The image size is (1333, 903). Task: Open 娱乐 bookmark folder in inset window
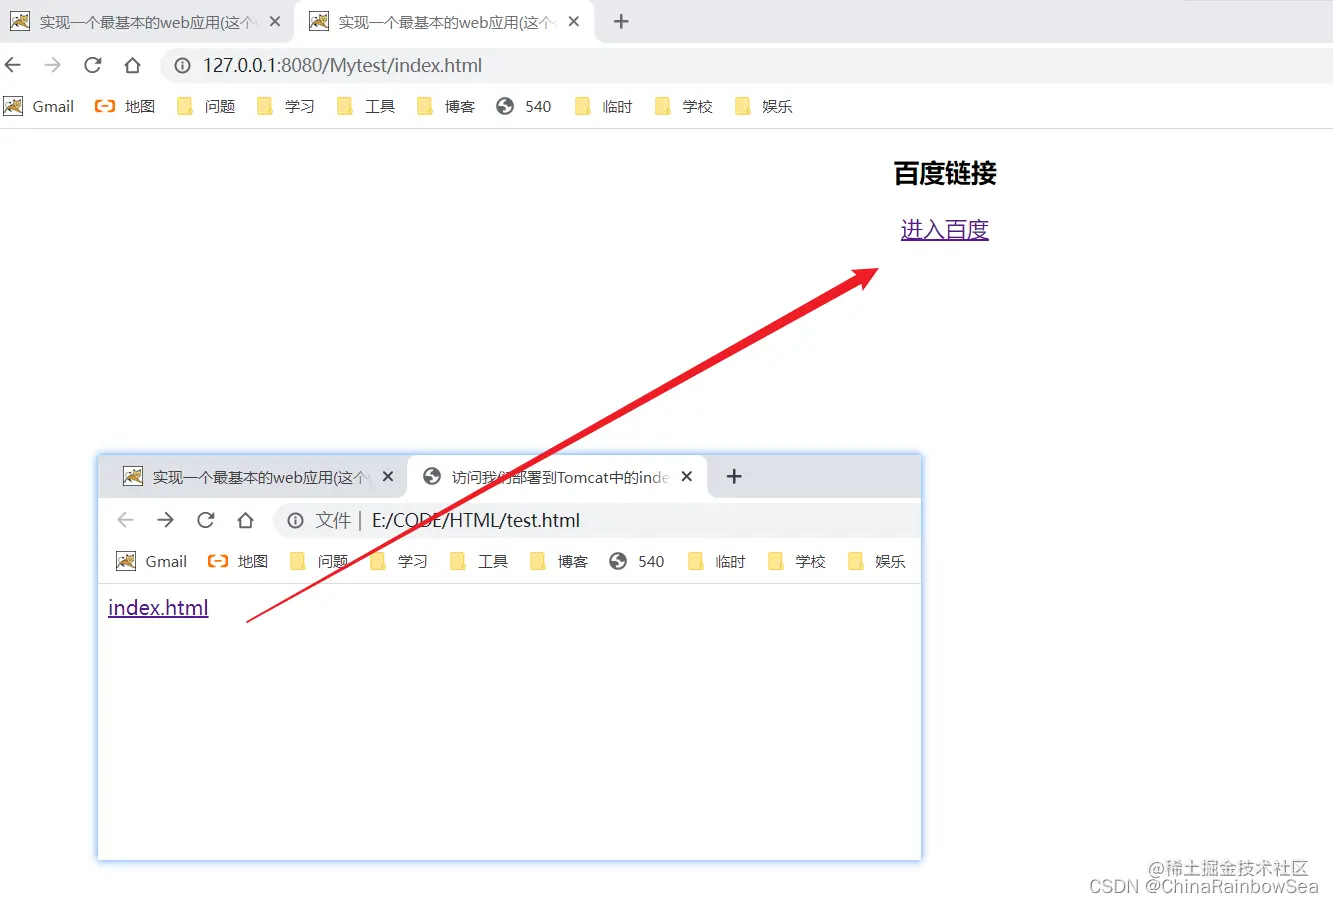click(x=877, y=561)
